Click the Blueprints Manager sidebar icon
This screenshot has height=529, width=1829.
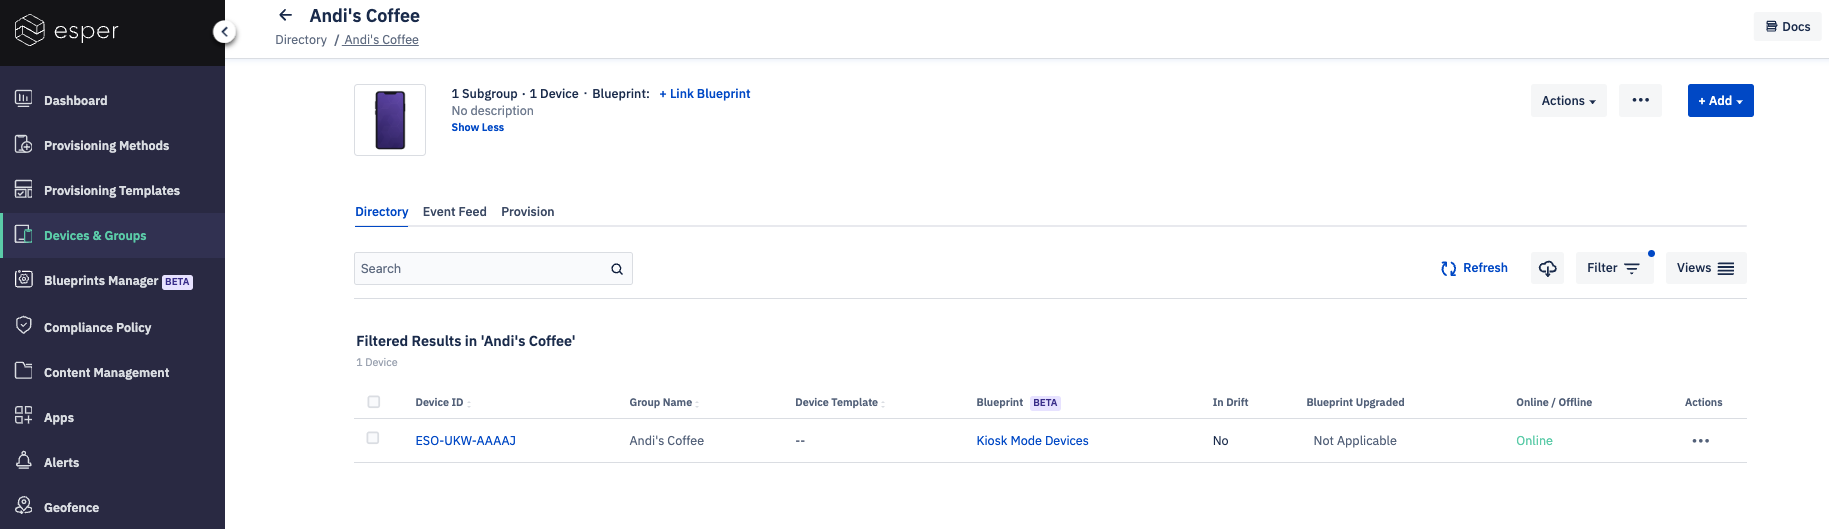23,280
